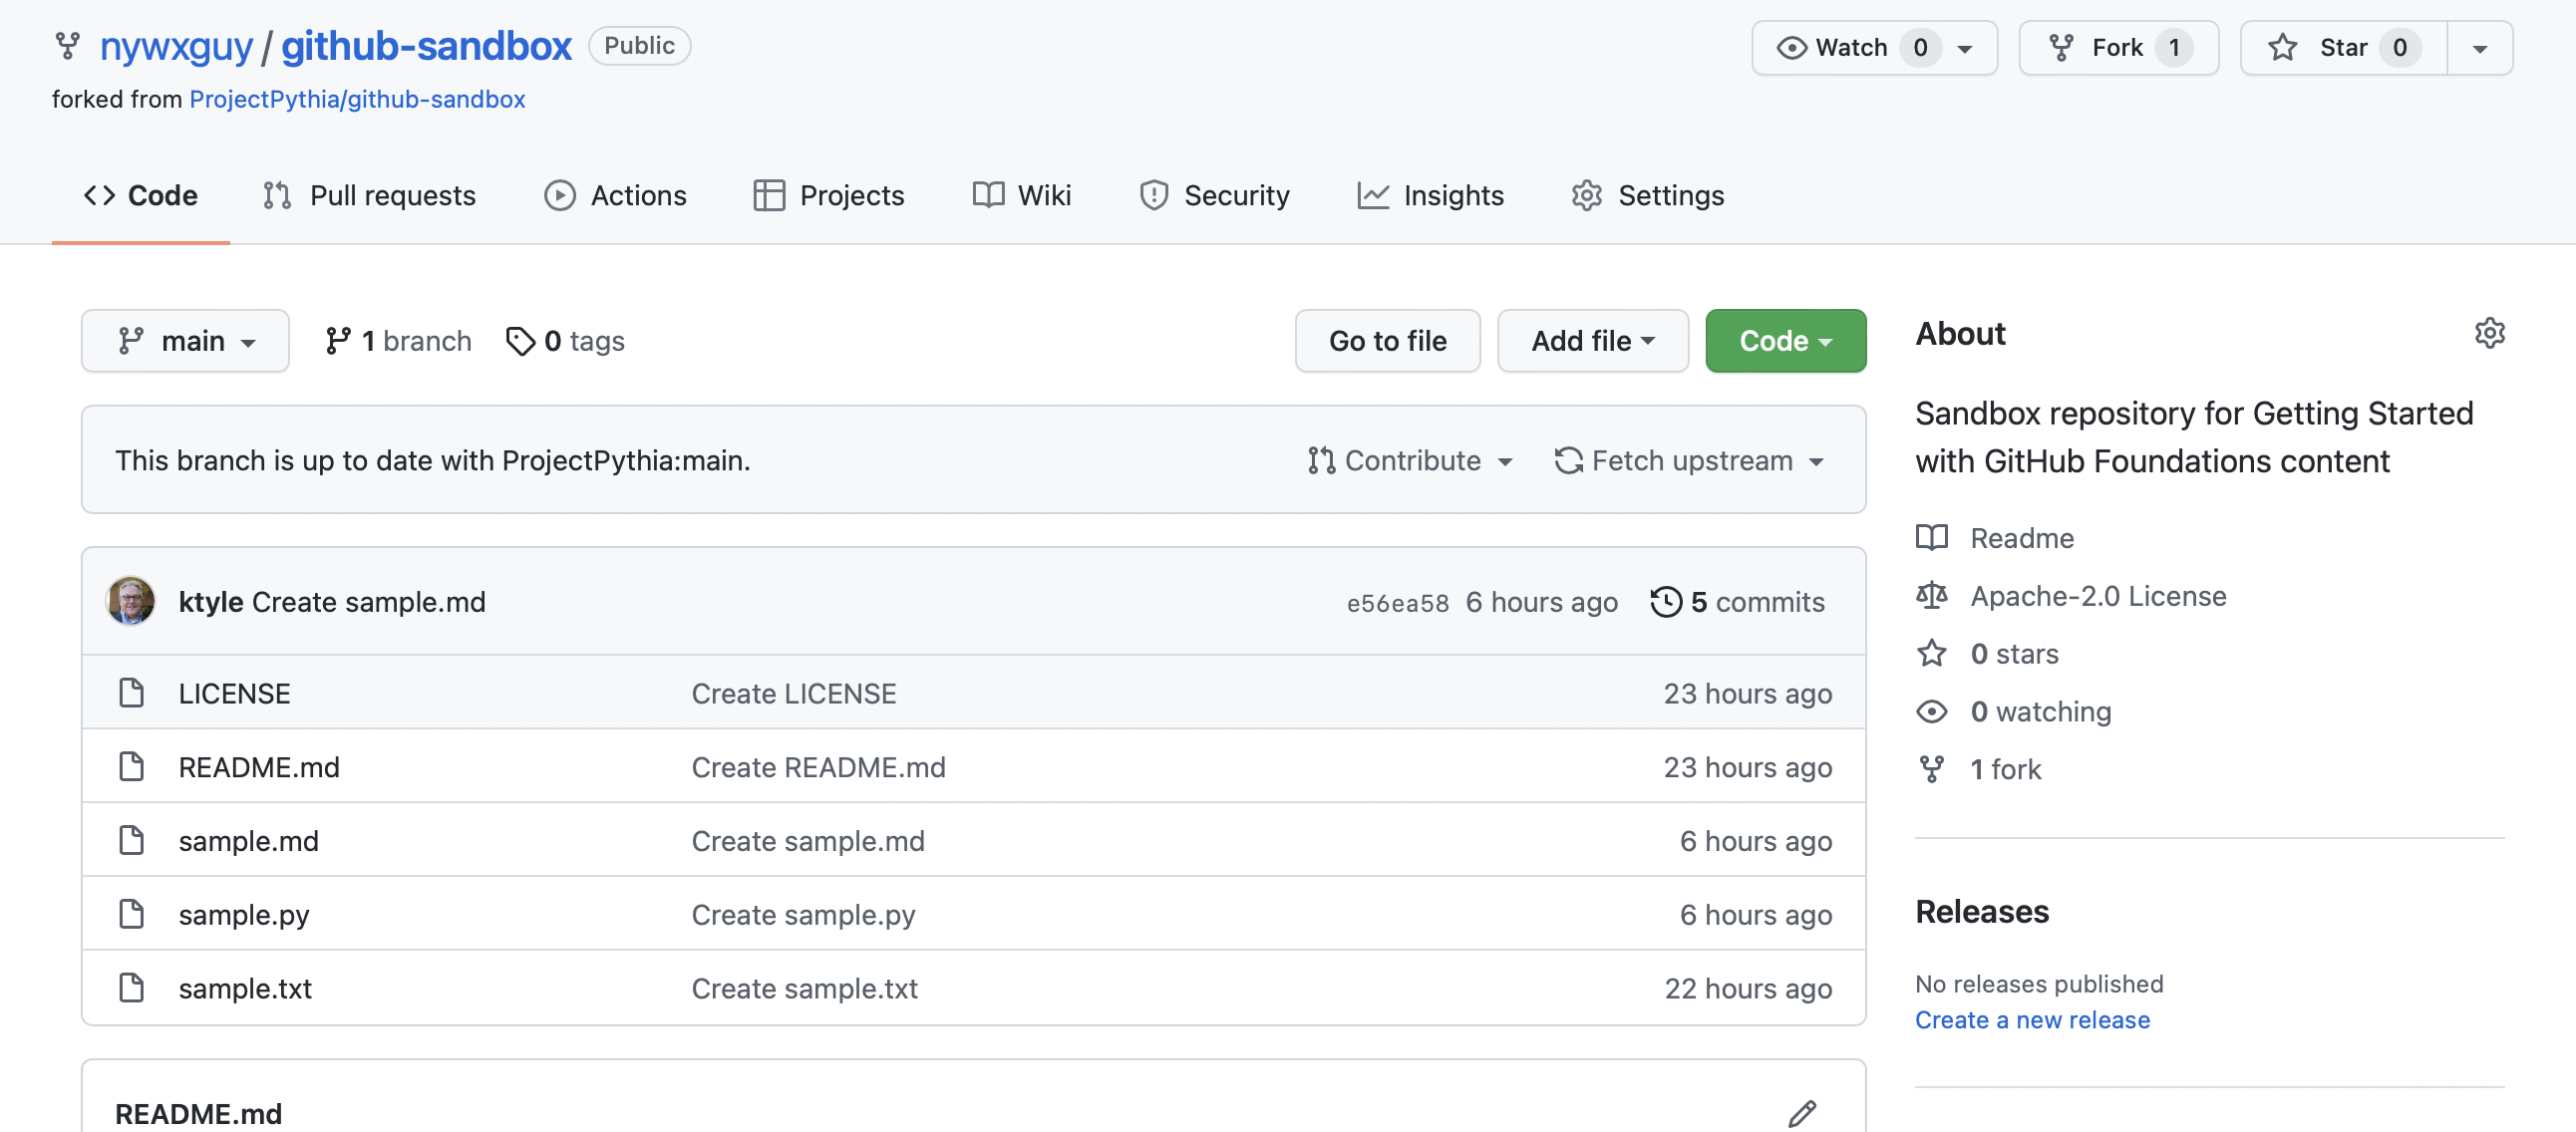Click the scale icon beside Apache-2.0 License
This screenshot has width=2576, height=1132.
tap(1931, 596)
